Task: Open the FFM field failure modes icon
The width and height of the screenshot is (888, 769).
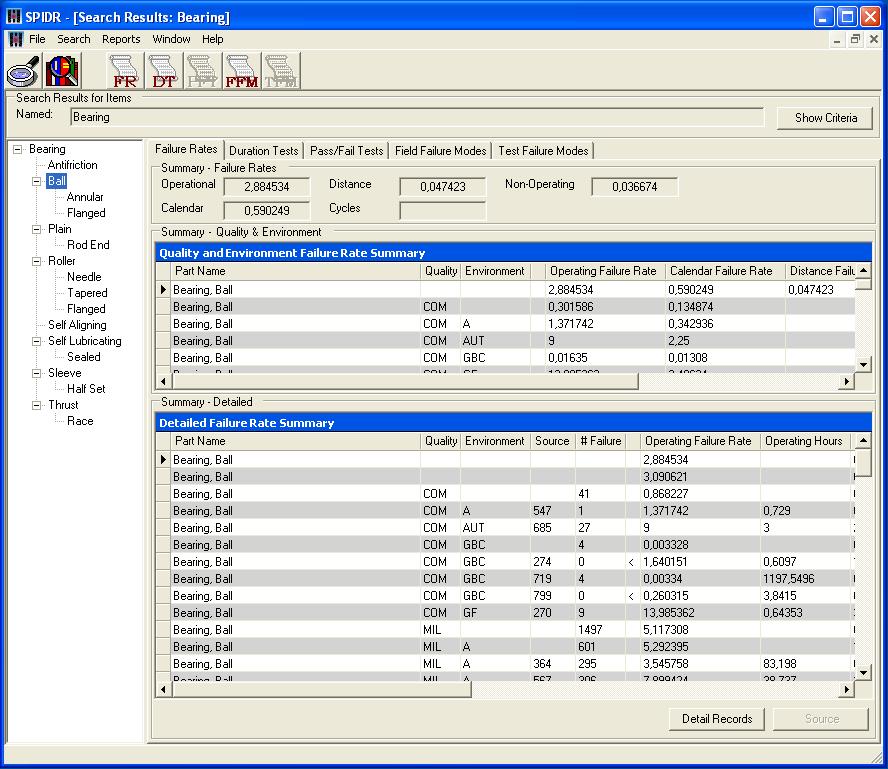Action: [x=242, y=71]
